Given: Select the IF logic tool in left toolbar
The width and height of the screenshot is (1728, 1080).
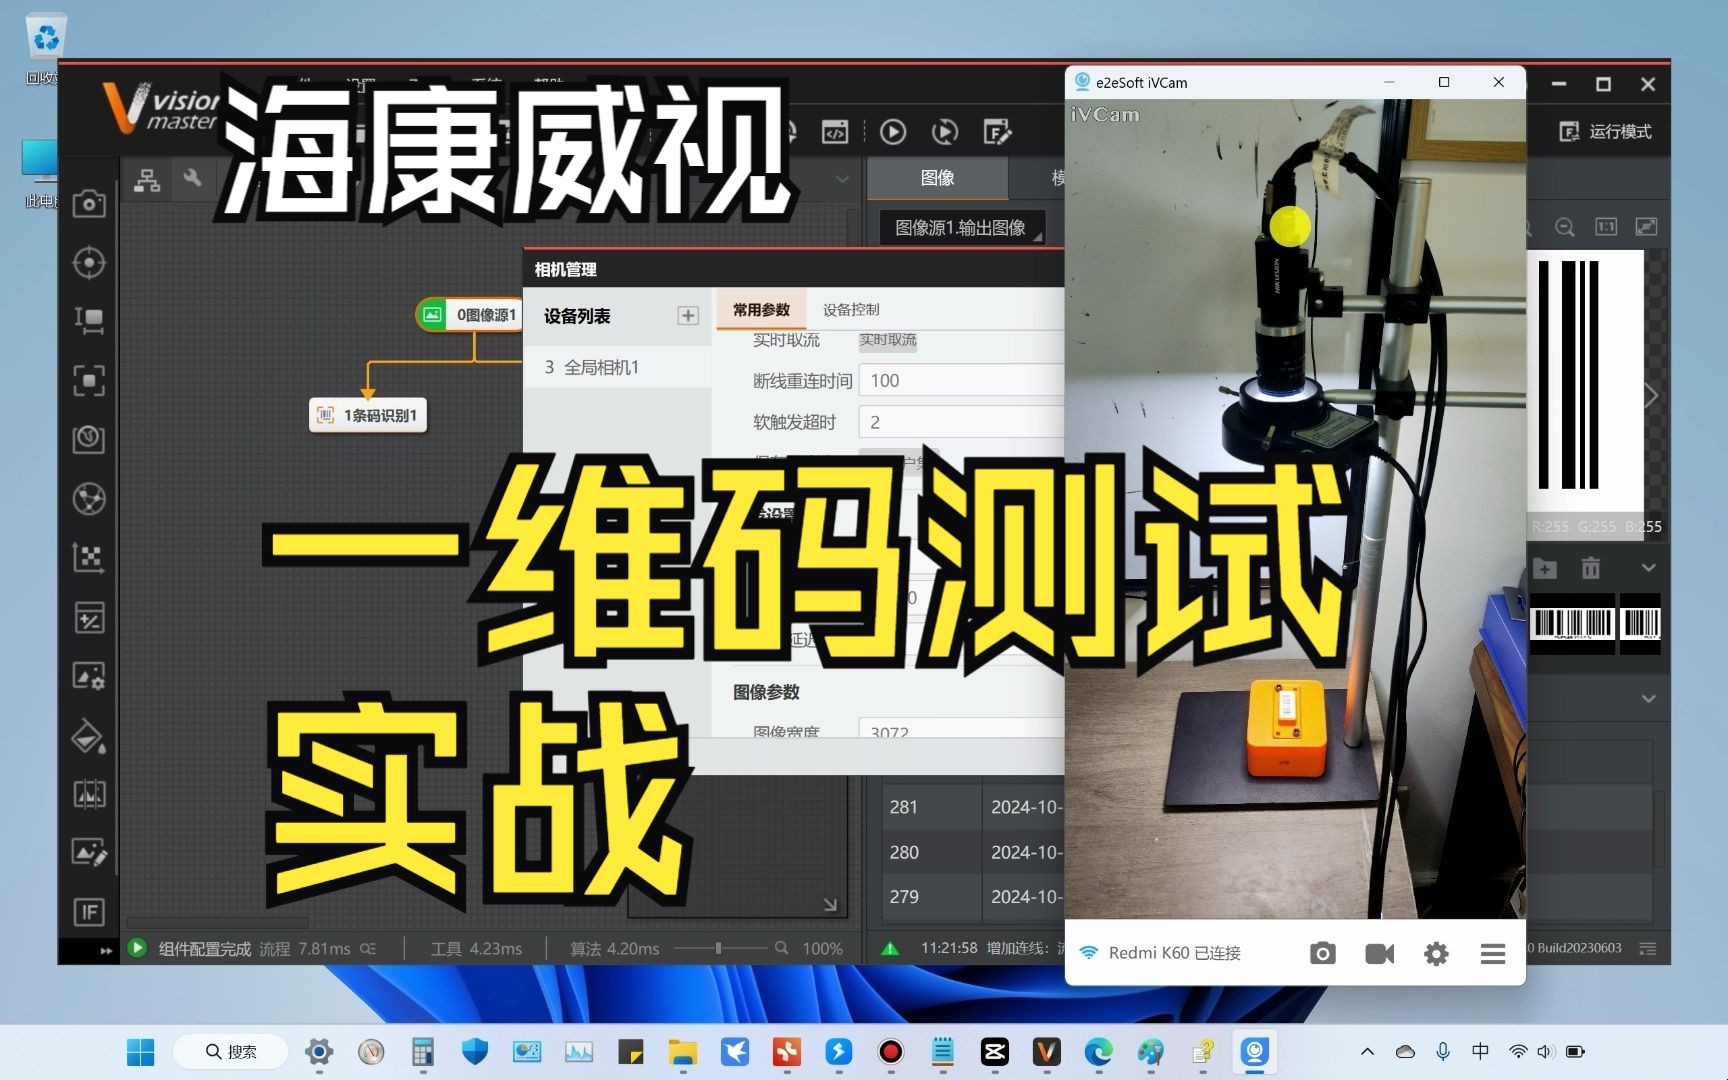Looking at the screenshot, I should click(89, 912).
